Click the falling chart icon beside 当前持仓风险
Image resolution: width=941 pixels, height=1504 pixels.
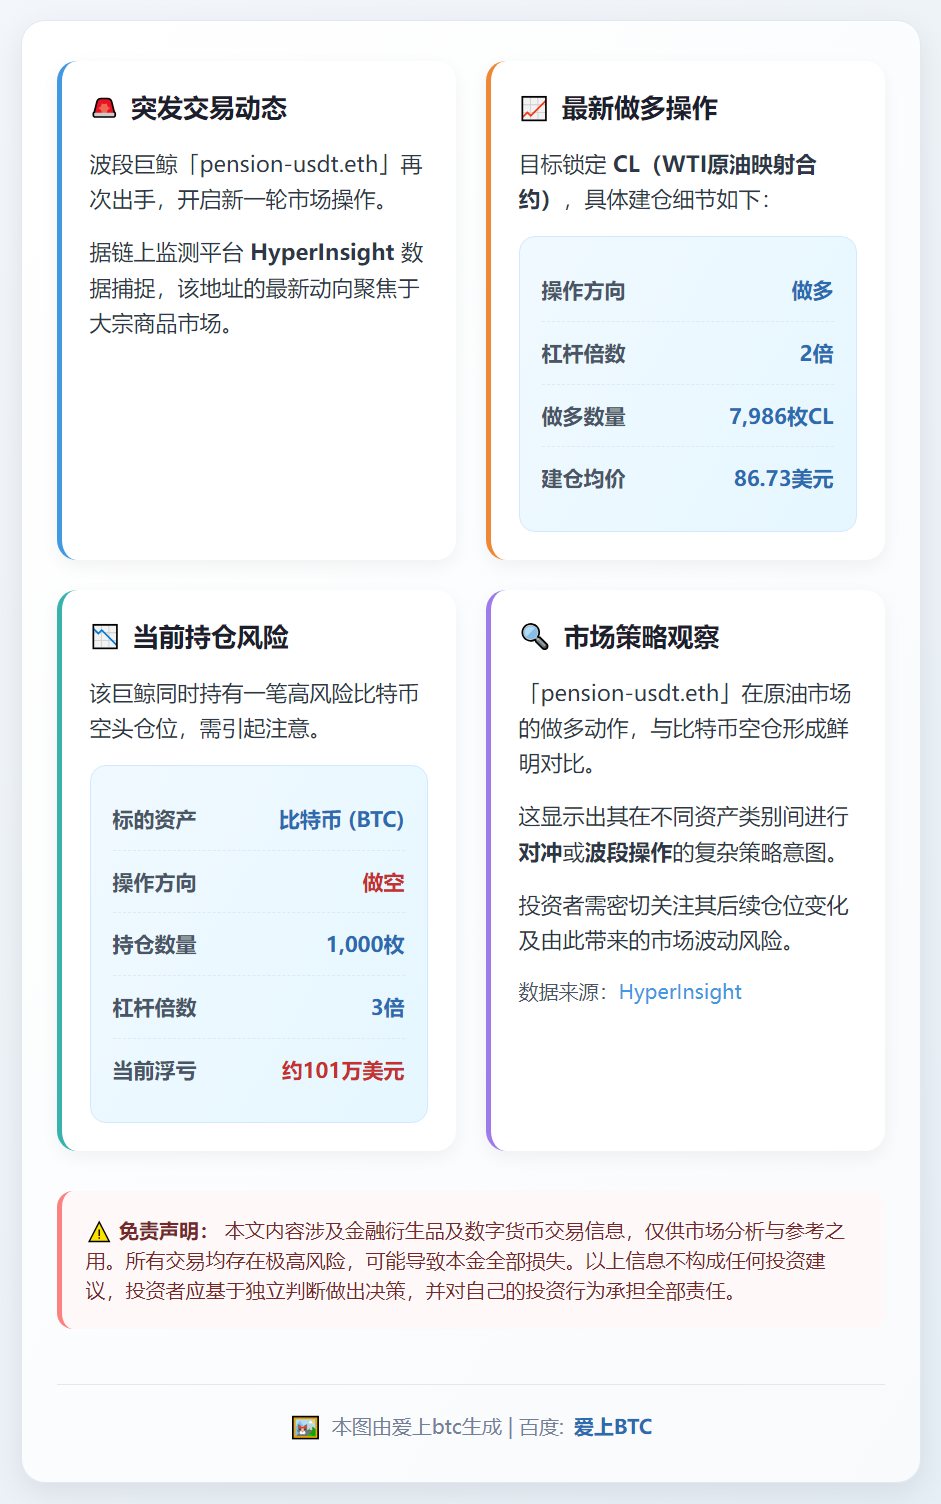[105, 637]
